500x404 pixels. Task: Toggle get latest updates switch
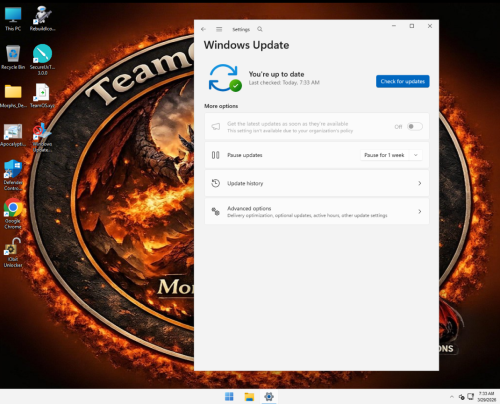point(415,127)
